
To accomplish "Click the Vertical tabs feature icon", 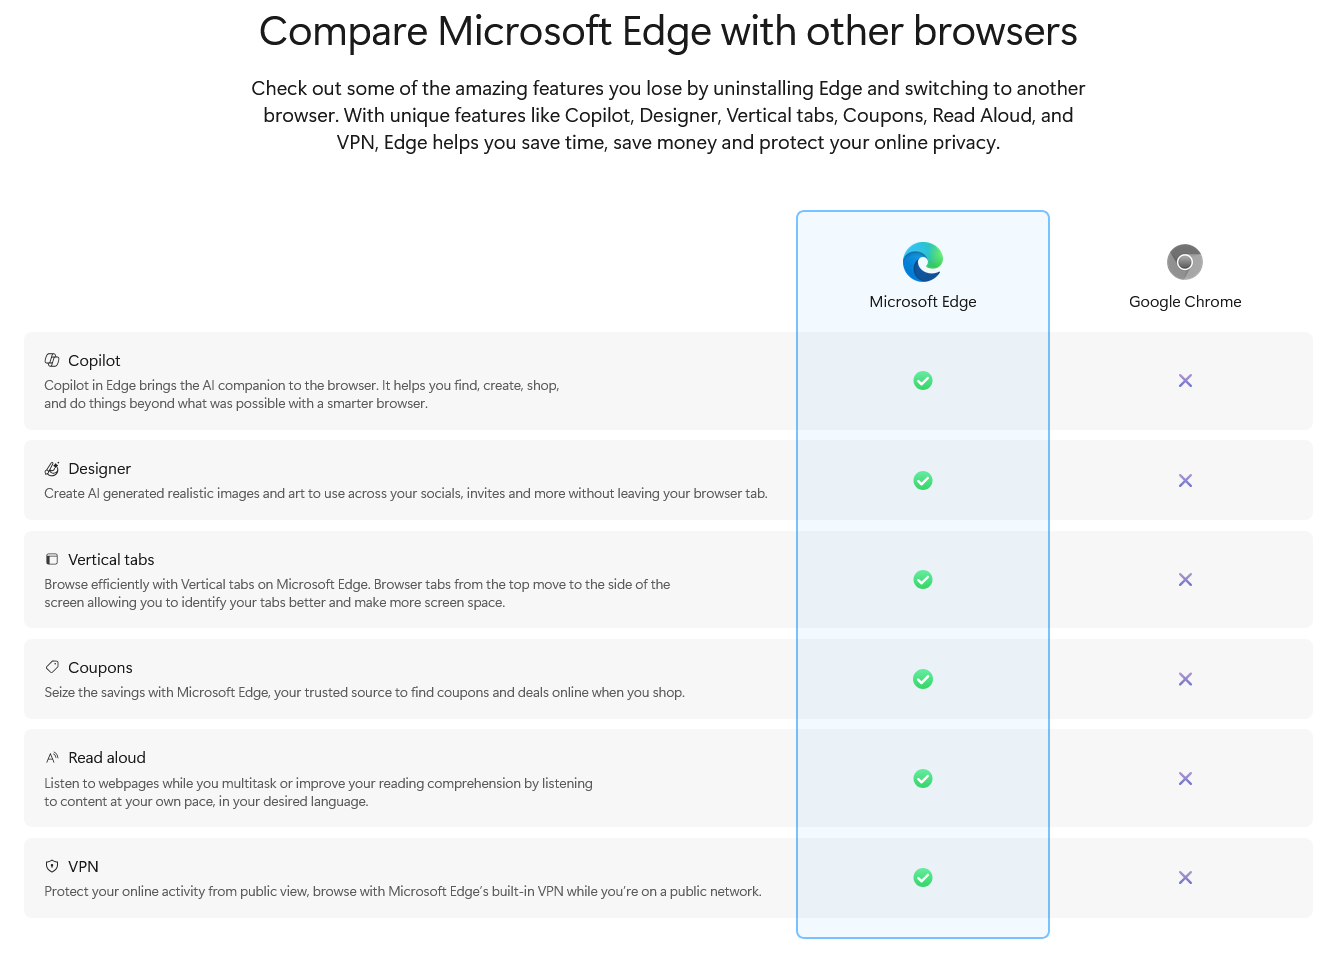I will click(52, 559).
